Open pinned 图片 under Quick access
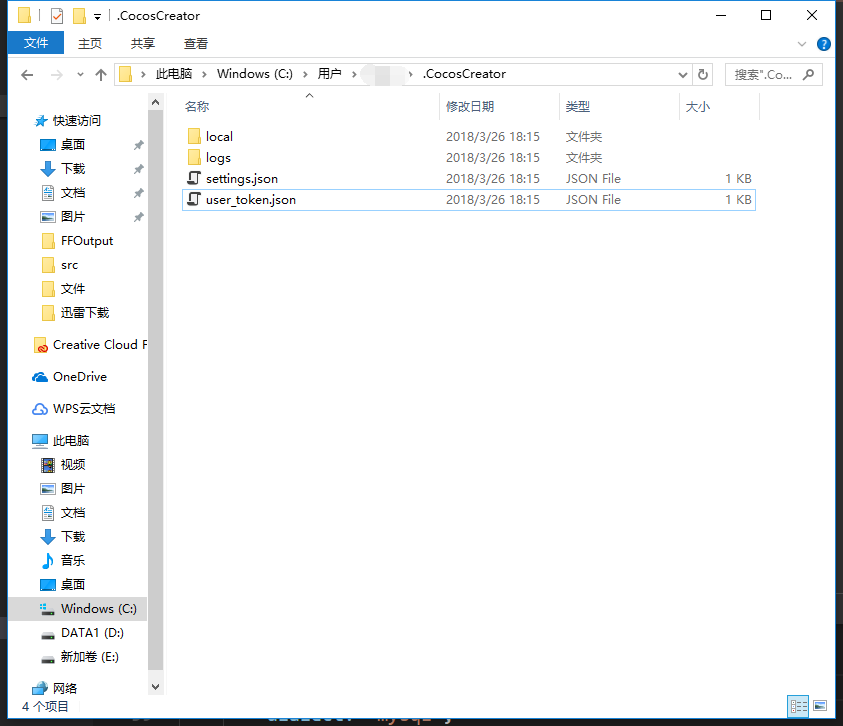This screenshot has height=726, width=843. tap(73, 217)
